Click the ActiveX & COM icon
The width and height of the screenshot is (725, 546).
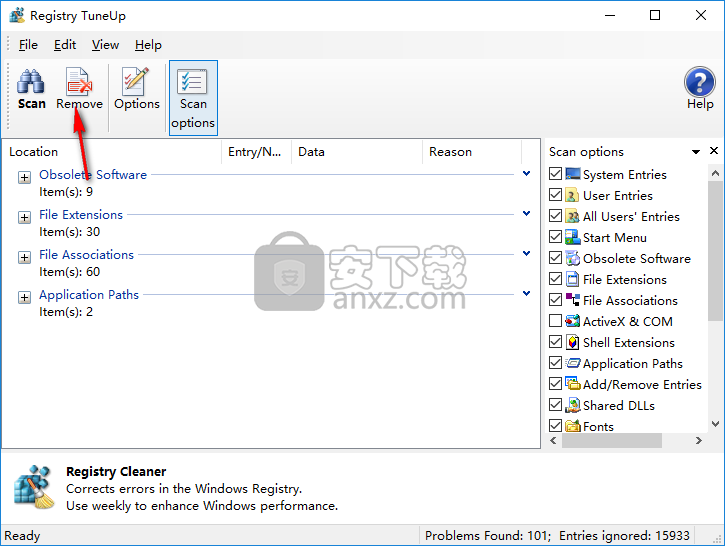coord(572,321)
